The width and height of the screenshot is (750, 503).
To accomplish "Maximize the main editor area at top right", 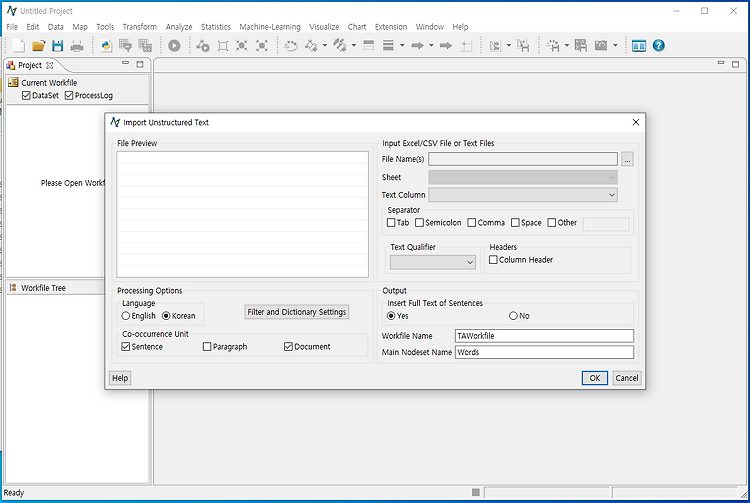I will tap(736, 64).
